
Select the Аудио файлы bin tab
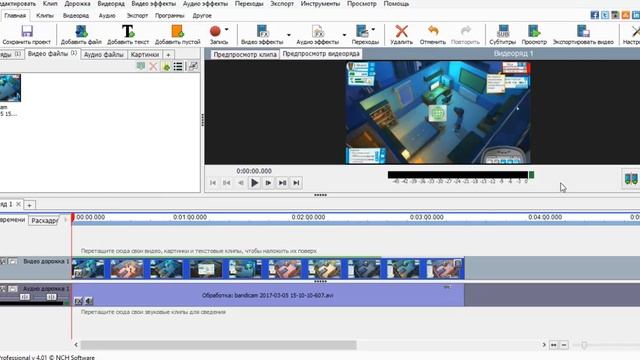pyautogui.click(x=104, y=55)
